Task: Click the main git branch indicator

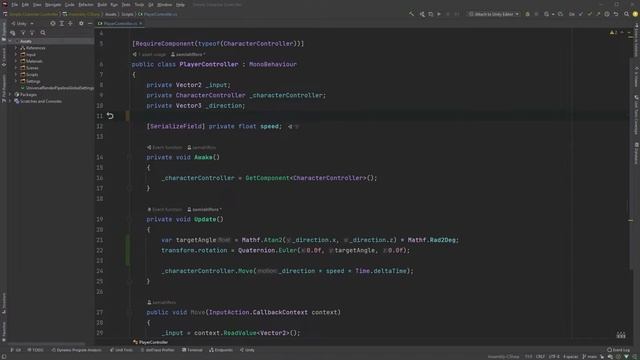Action: (x=589, y=357)
